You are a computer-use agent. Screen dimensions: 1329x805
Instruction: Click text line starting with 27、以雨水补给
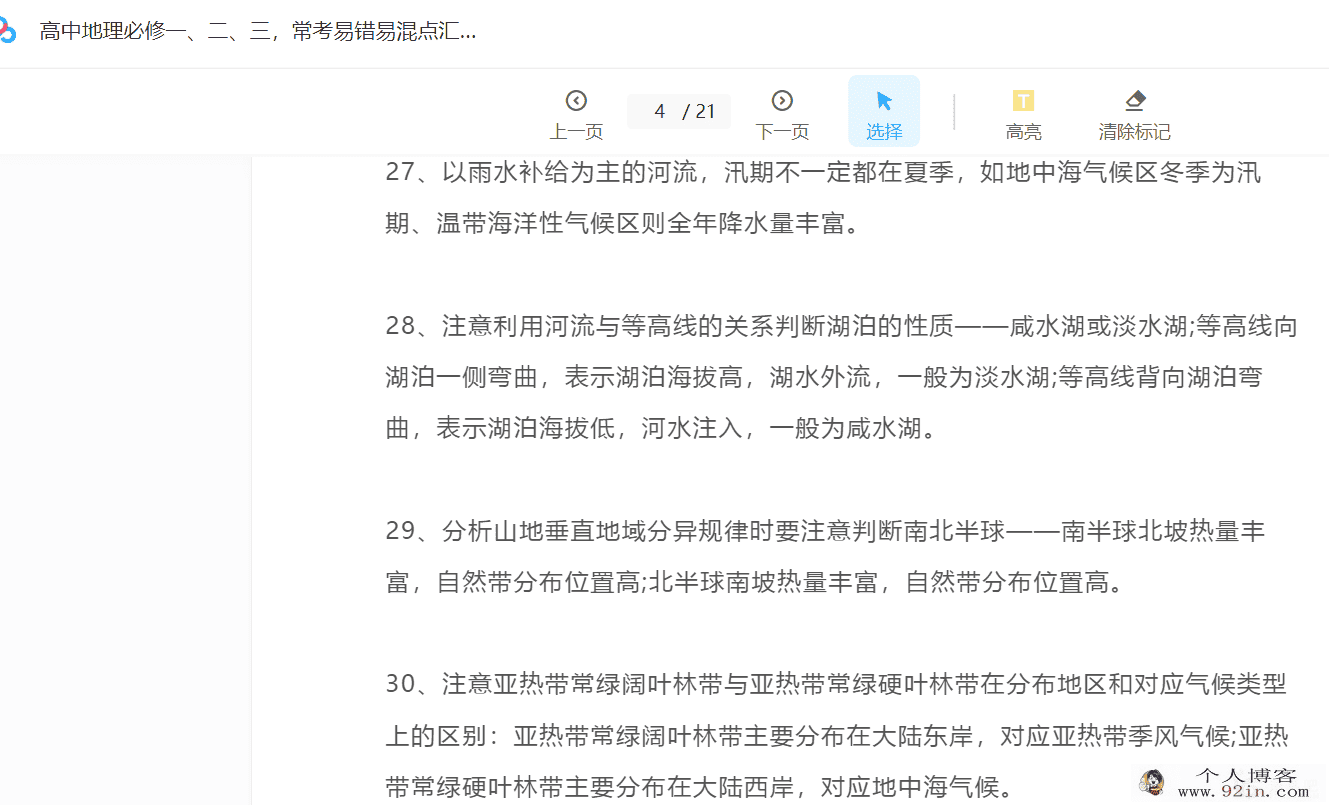click(x=824, y=172)
